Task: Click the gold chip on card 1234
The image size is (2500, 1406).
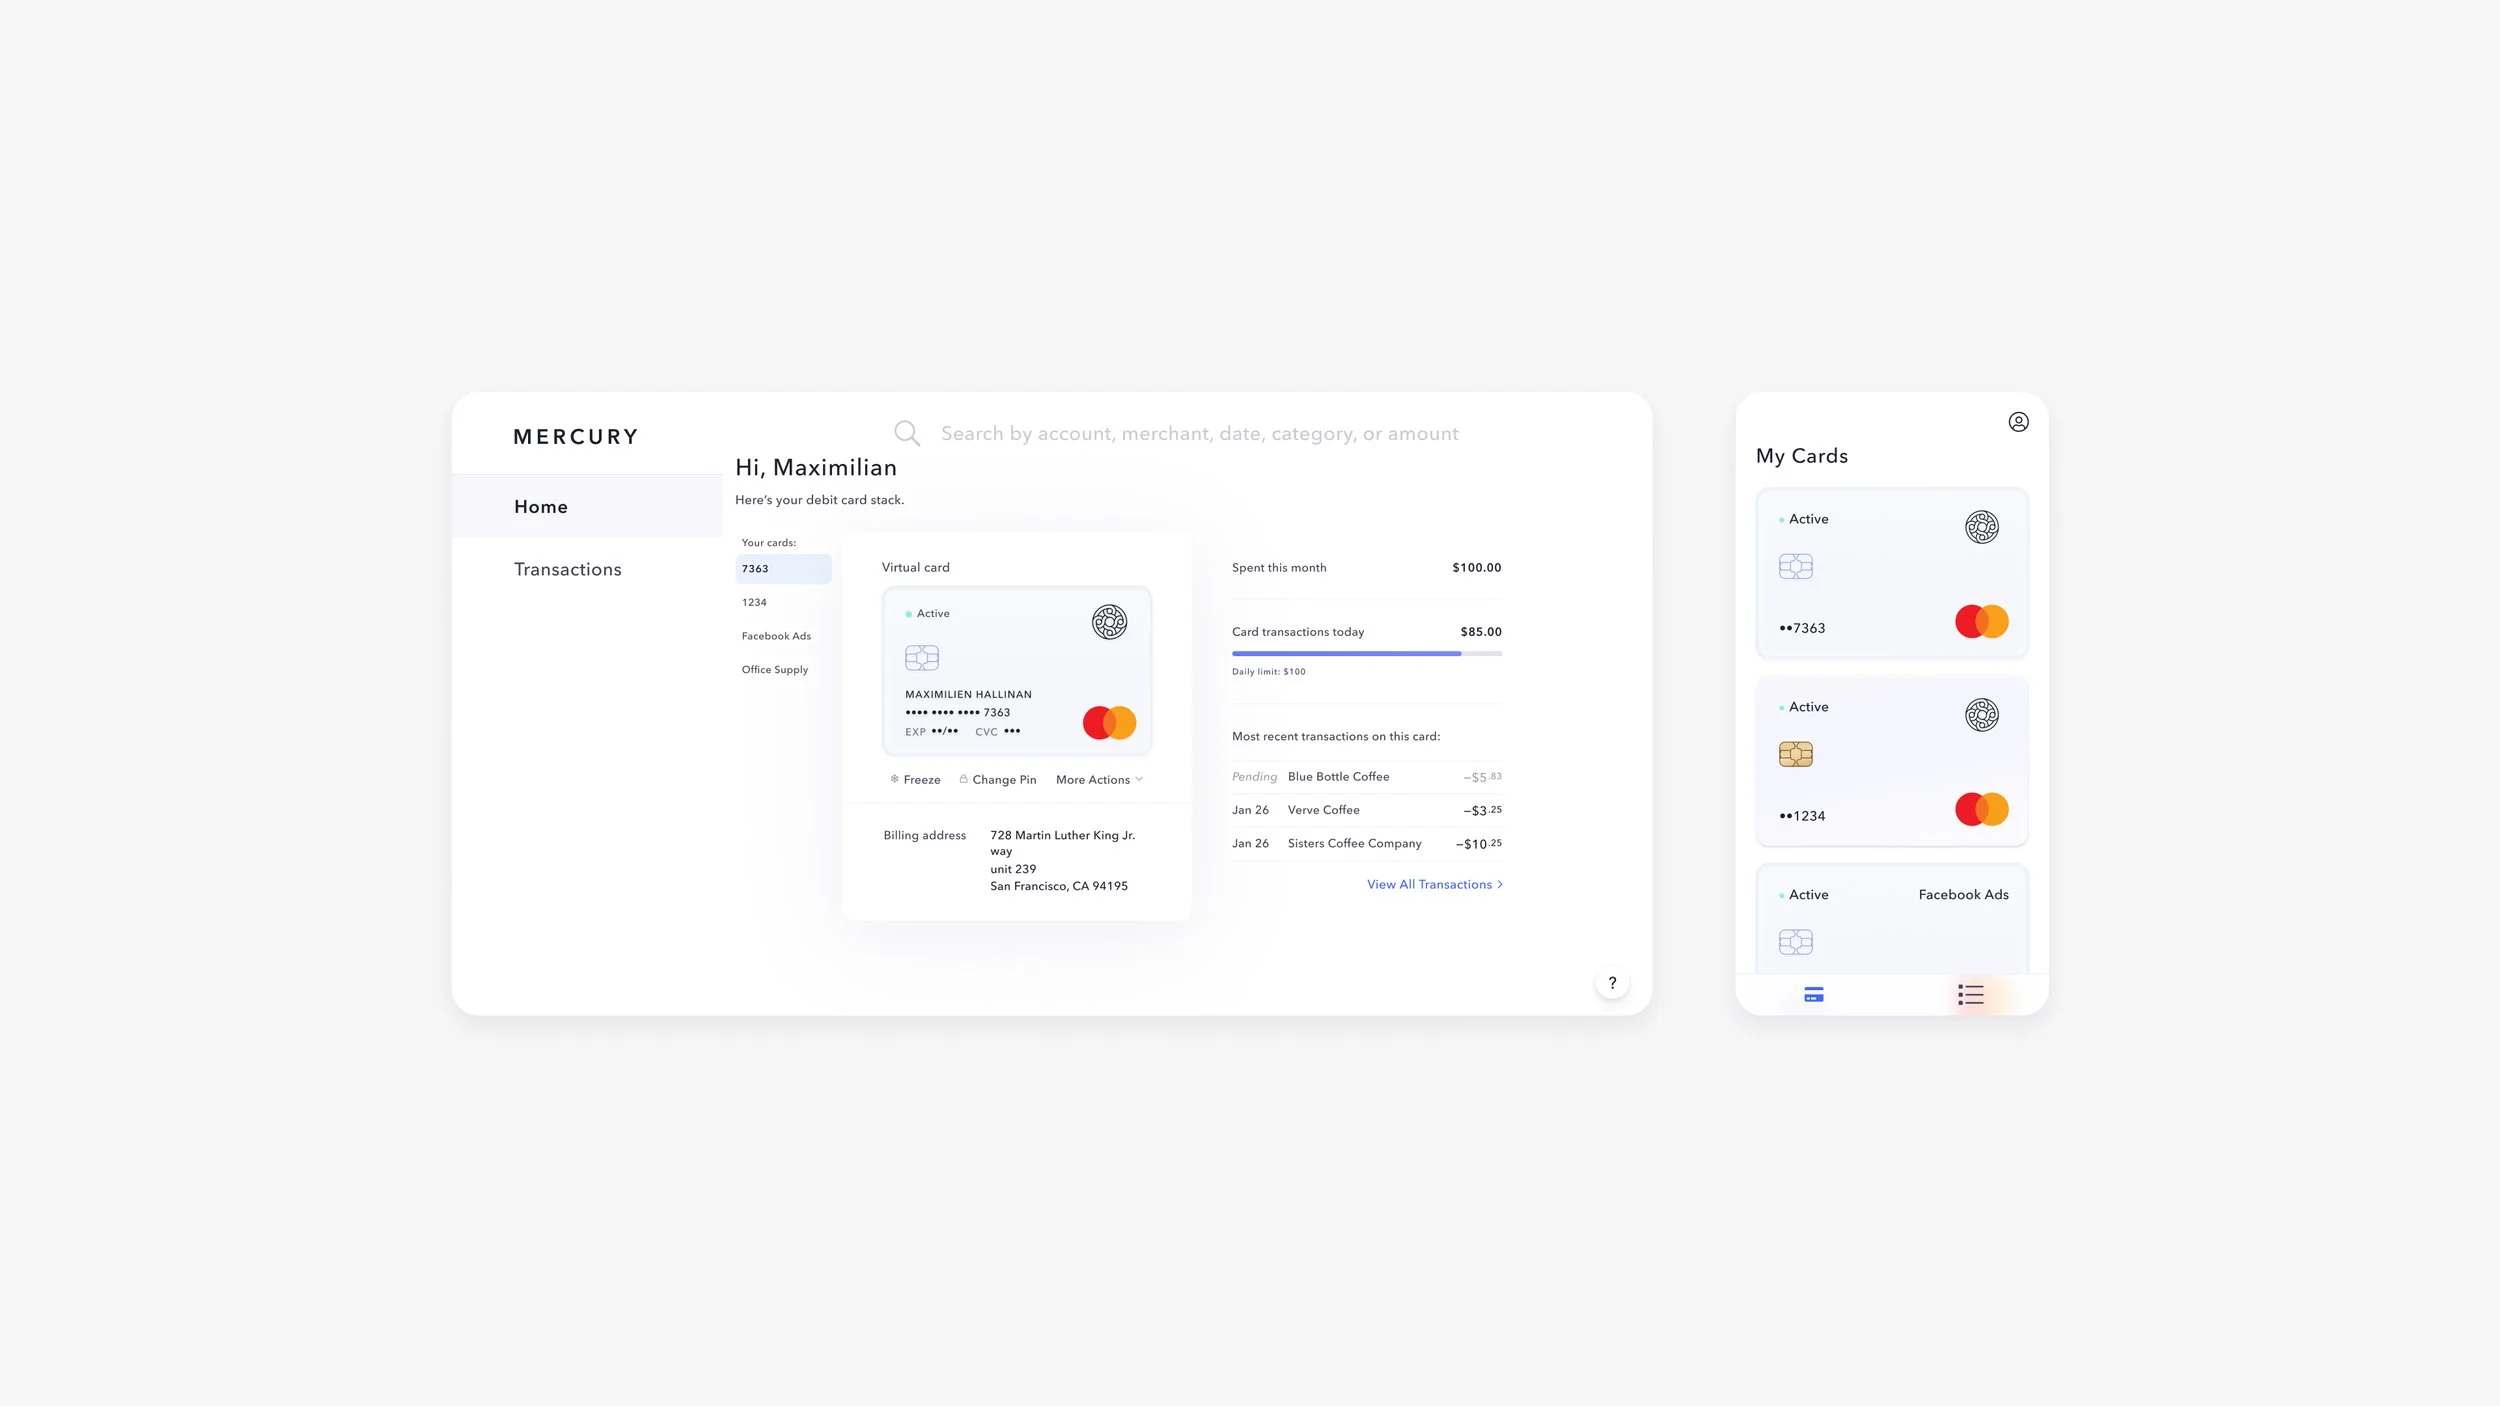Action: pos(1795,754)
